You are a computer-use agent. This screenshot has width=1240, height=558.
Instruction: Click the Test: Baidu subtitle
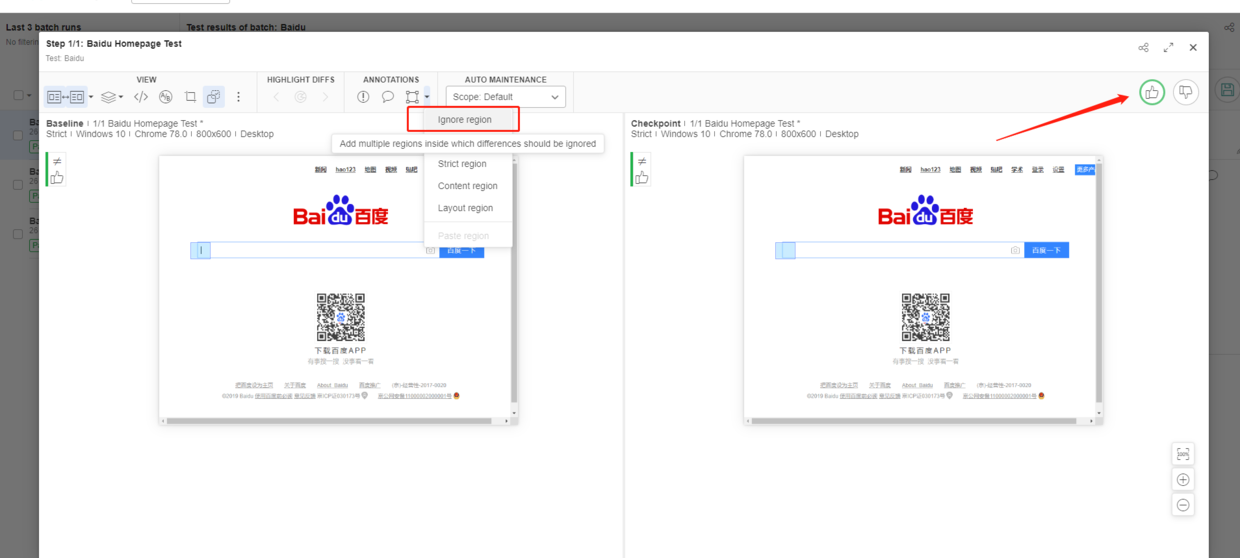pos(65,58)
